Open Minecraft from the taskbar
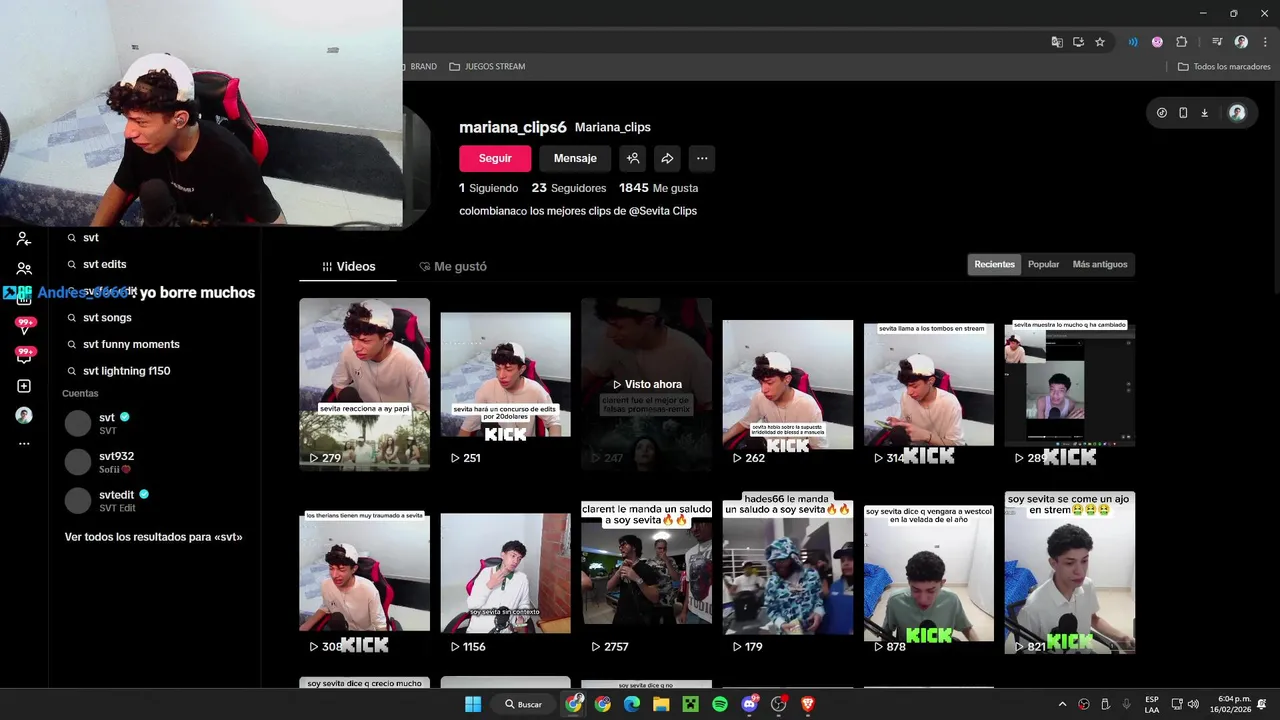 (x=690, y=704)
